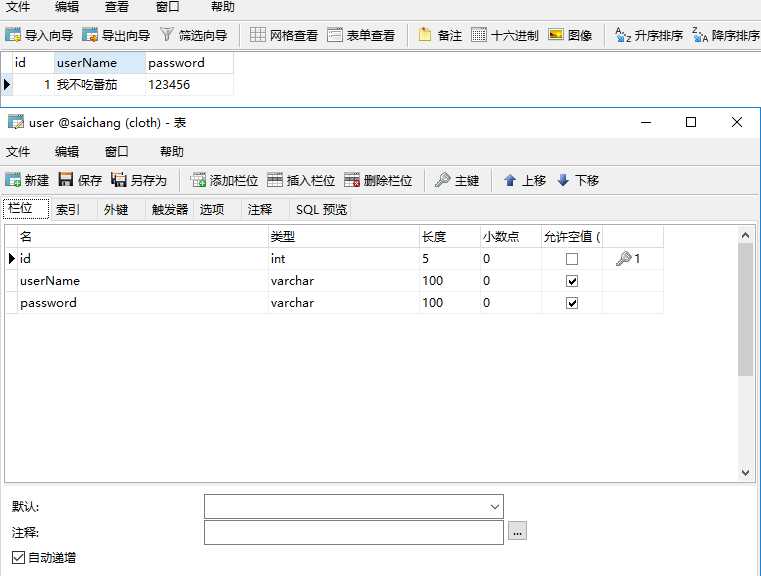
Task: Open the Triggers (触发器) tab
Action: pos(170,209)
